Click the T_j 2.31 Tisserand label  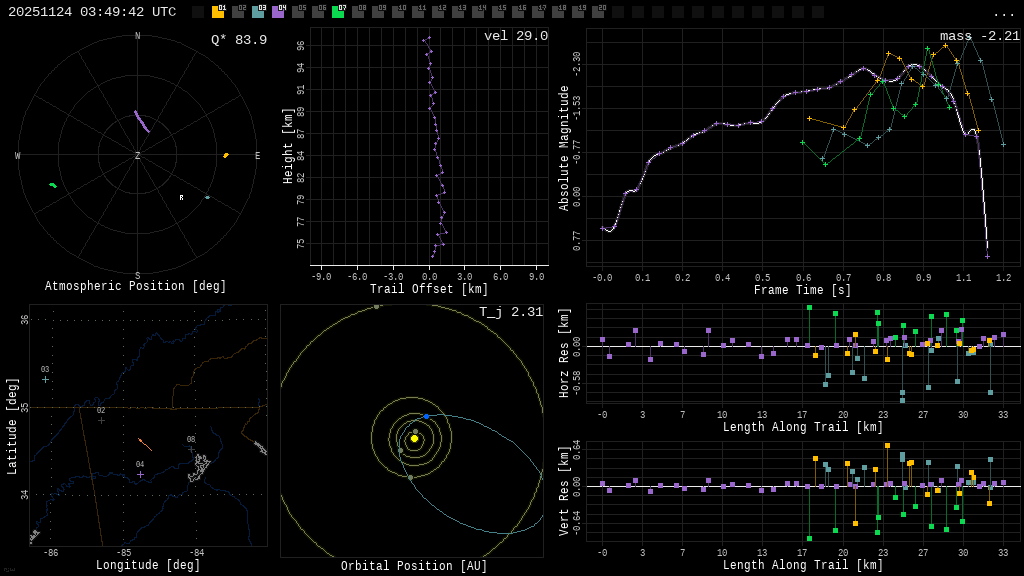coord(510,312)
